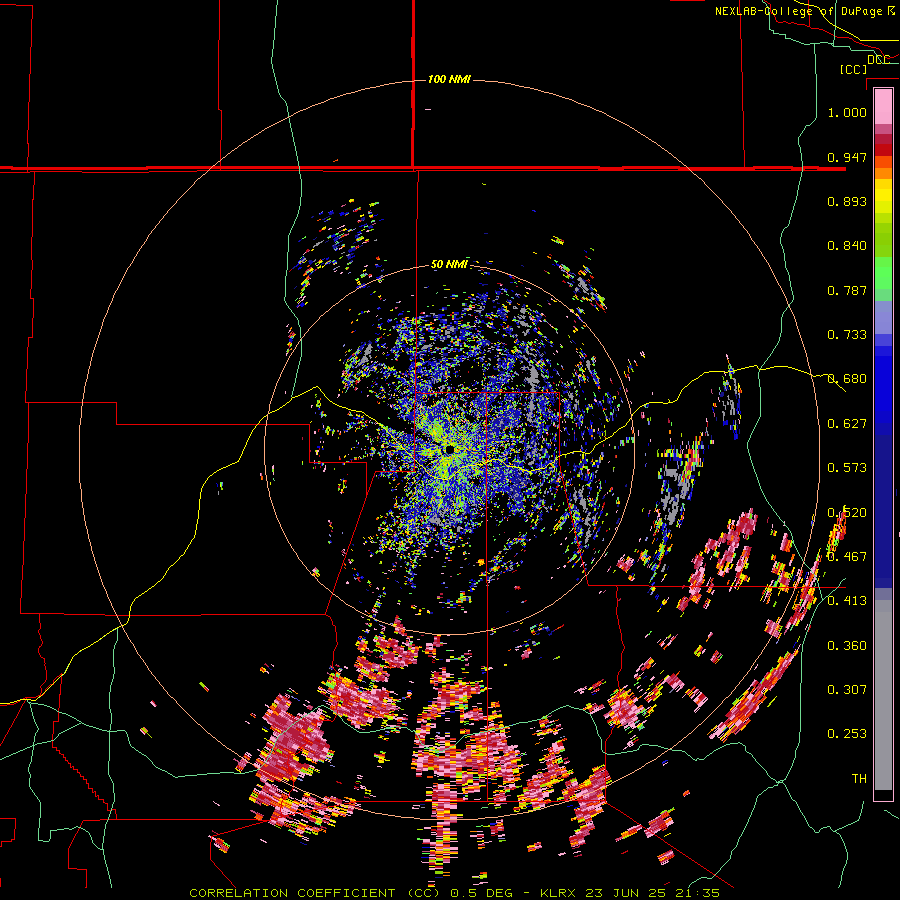Select the 0.413 legend value
900x900 pixels.
click(847, 601)
